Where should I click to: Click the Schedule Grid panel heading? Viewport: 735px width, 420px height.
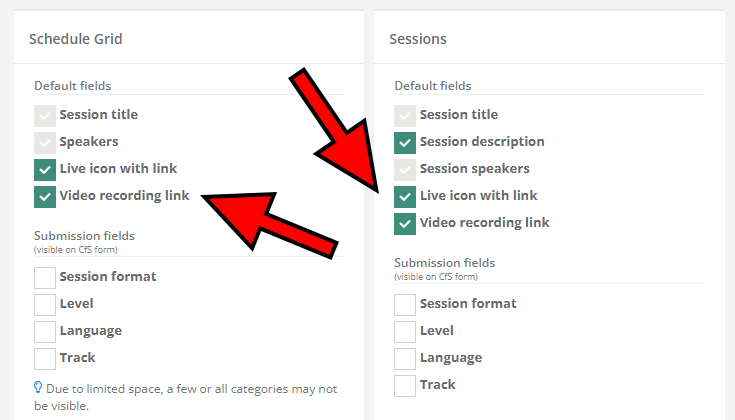point(75,39)
